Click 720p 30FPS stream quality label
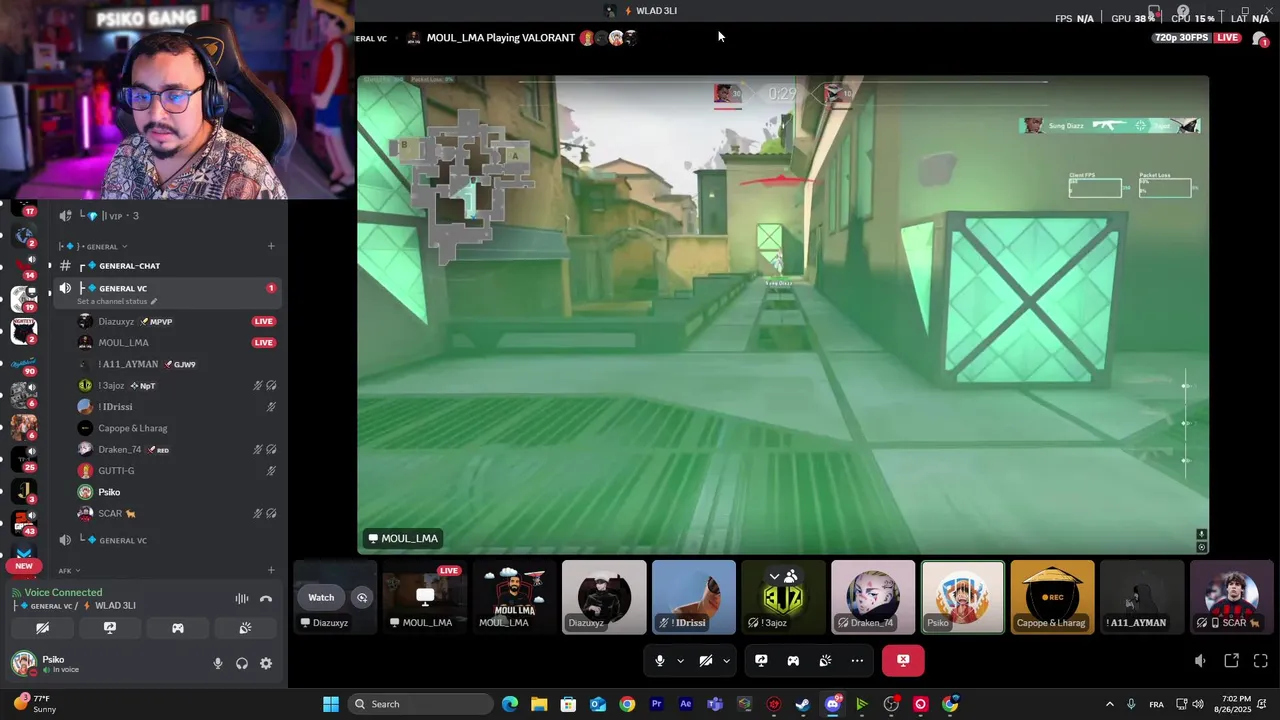 tap(1181, 38)
